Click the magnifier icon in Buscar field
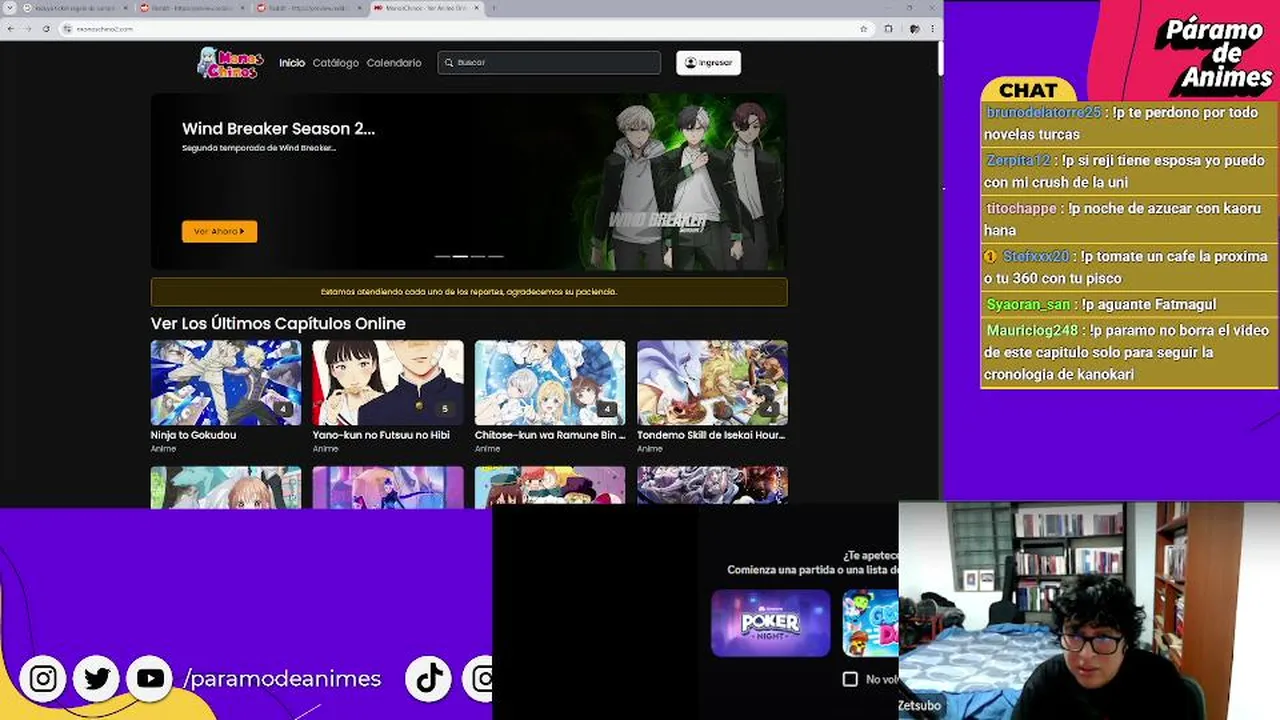The height and width of the screenshot is (720, 1280). pos(449,62)
